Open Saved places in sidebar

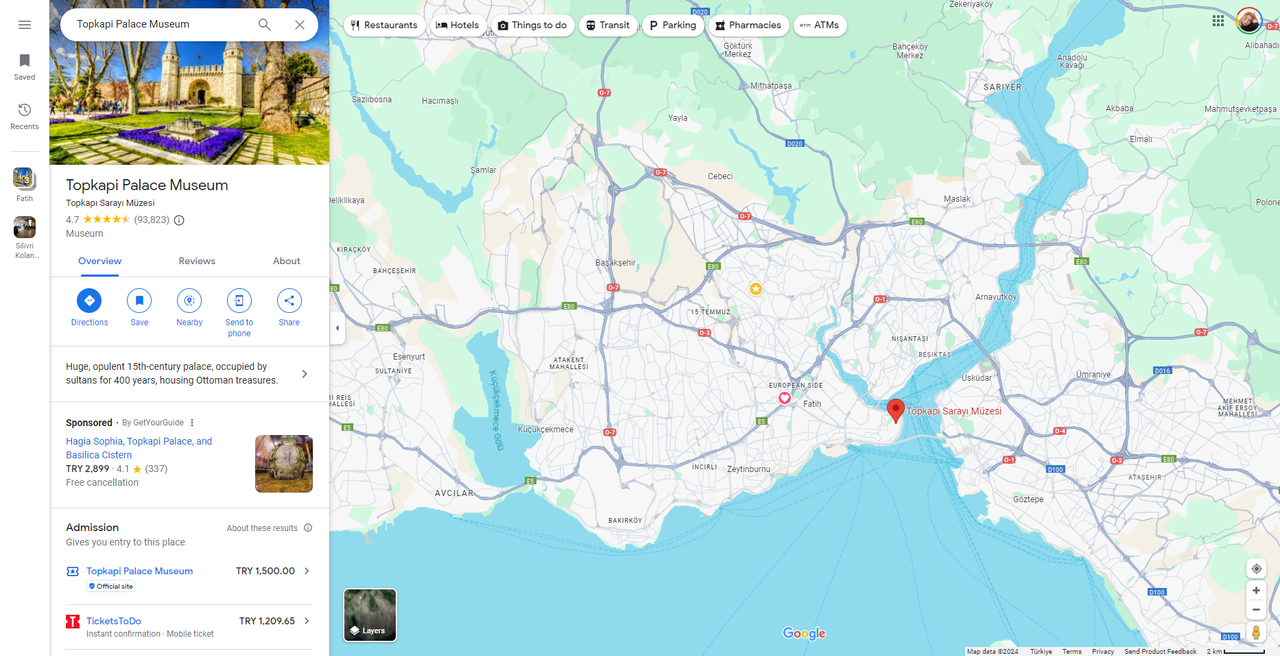pyautogui.click(x=24, y=67)
